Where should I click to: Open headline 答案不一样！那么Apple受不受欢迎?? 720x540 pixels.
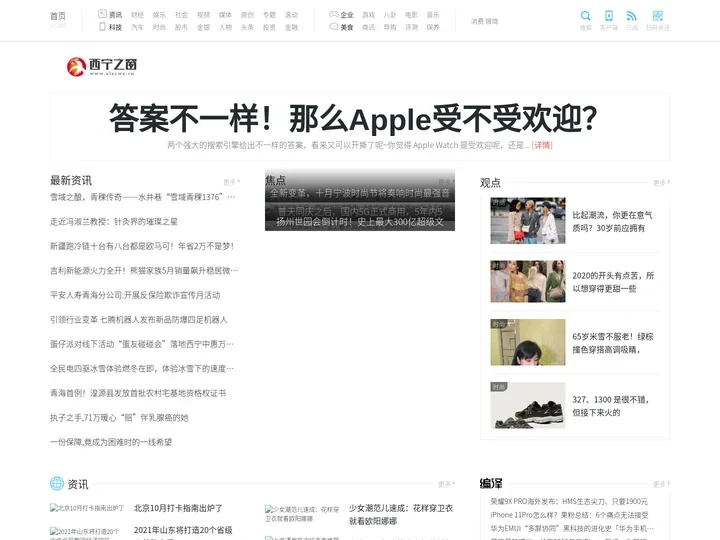pyautogui.click(x=353, y=118)
